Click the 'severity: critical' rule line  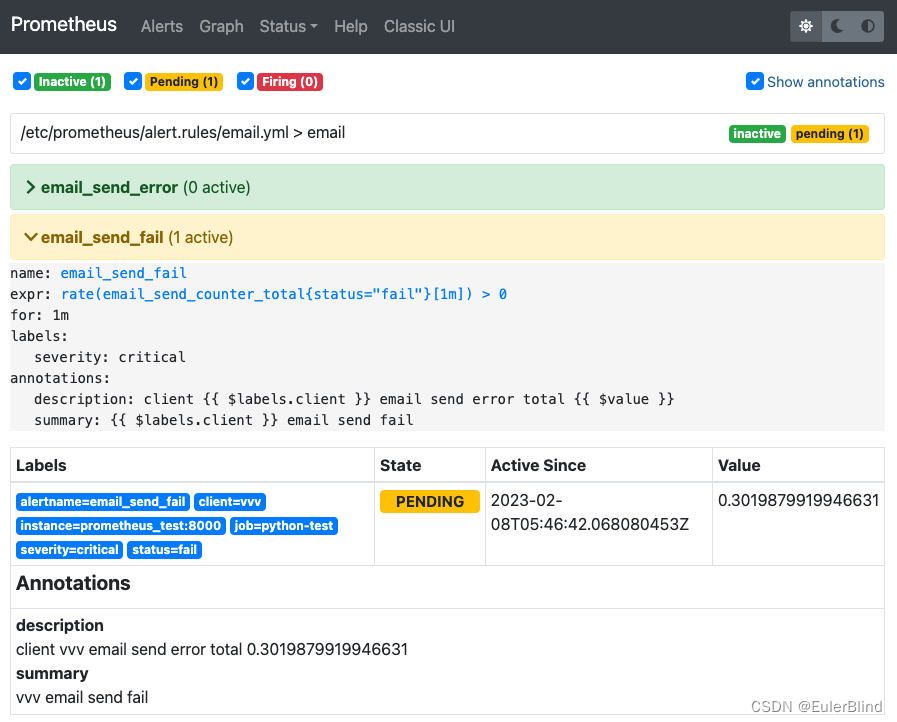[x=109, y=358]
